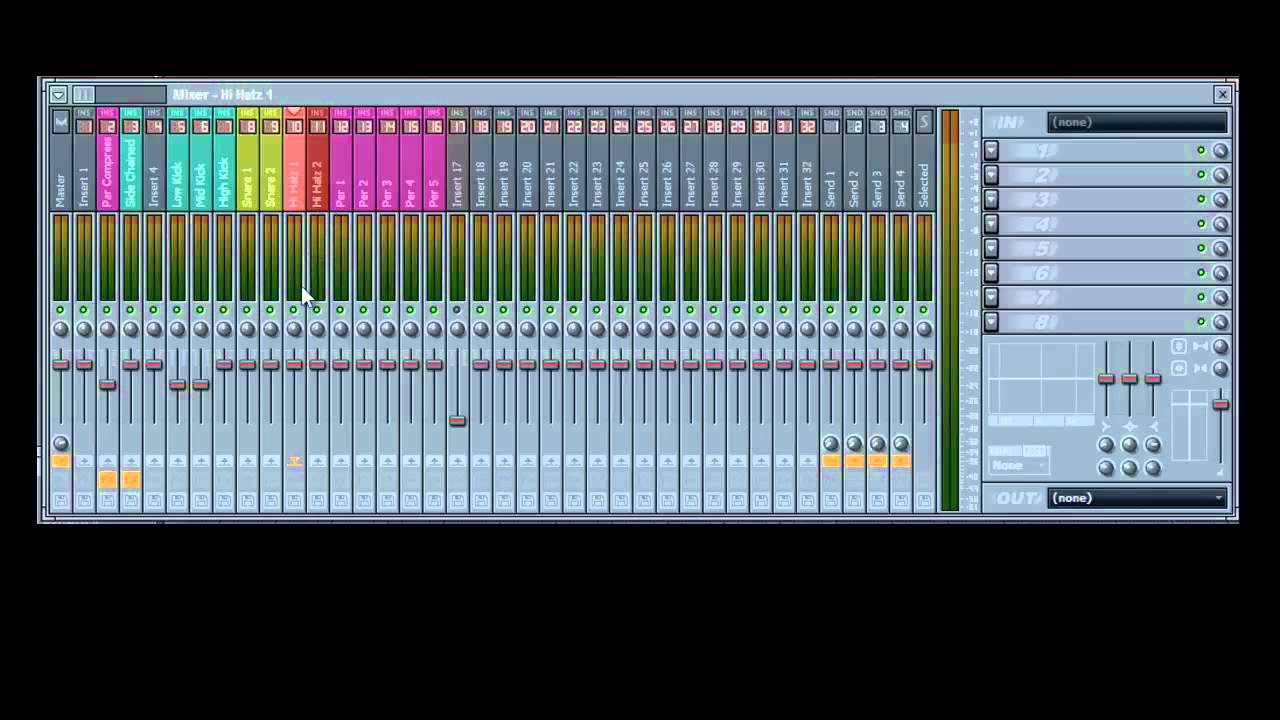
Task: Open the IN input source dropdown
Action: click(x=1137, y=122)
